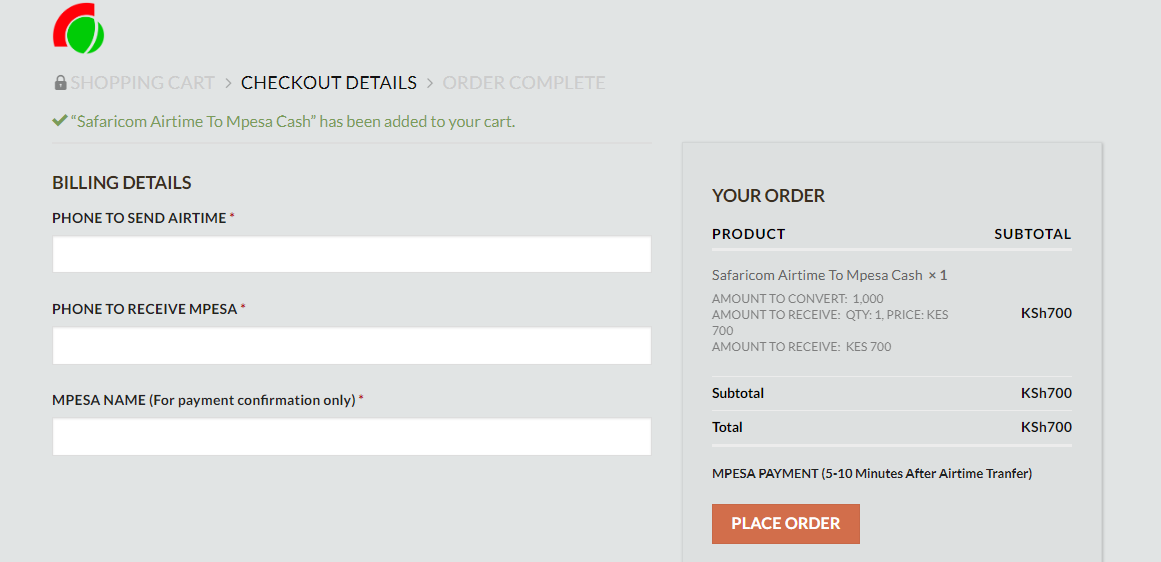1161x562 pixels.
Task: Click the Phone To Send Airtime label
Action: (139, 218)
